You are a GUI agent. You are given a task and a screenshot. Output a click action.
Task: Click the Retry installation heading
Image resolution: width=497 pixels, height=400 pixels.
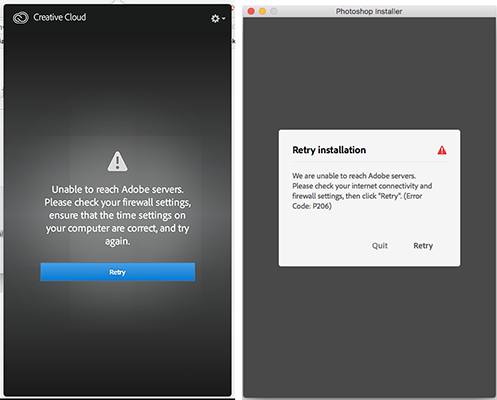(329, 150)
